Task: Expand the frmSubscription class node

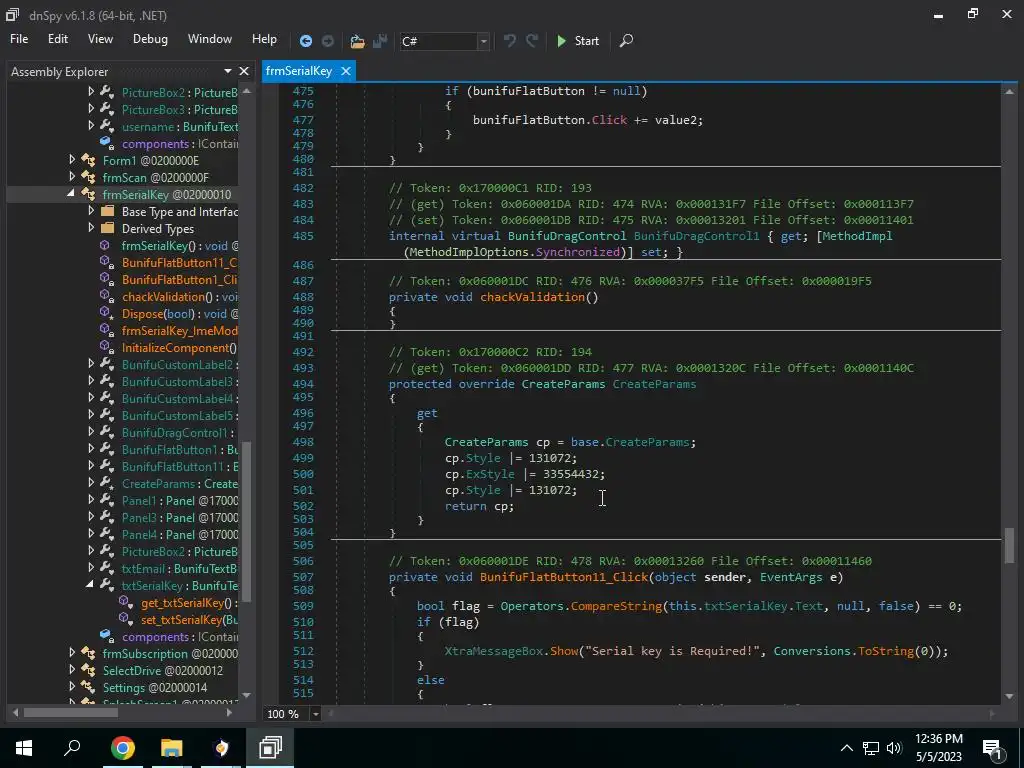Action: point(72,653)
